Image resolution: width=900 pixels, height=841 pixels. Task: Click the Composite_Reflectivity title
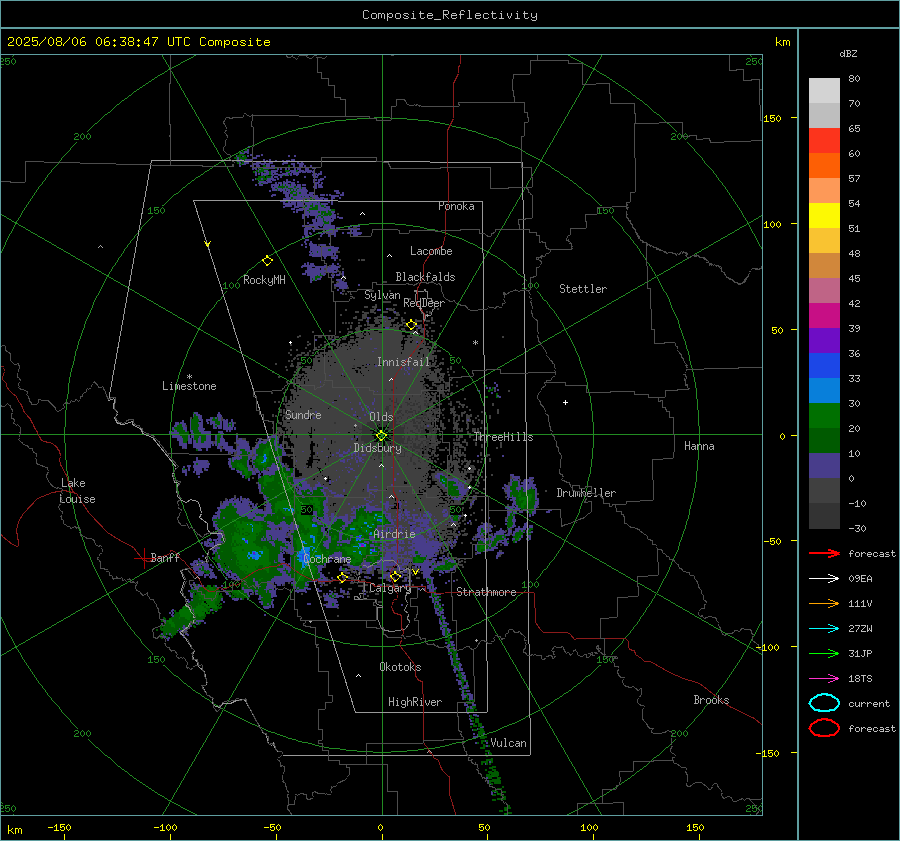point(449,15)
